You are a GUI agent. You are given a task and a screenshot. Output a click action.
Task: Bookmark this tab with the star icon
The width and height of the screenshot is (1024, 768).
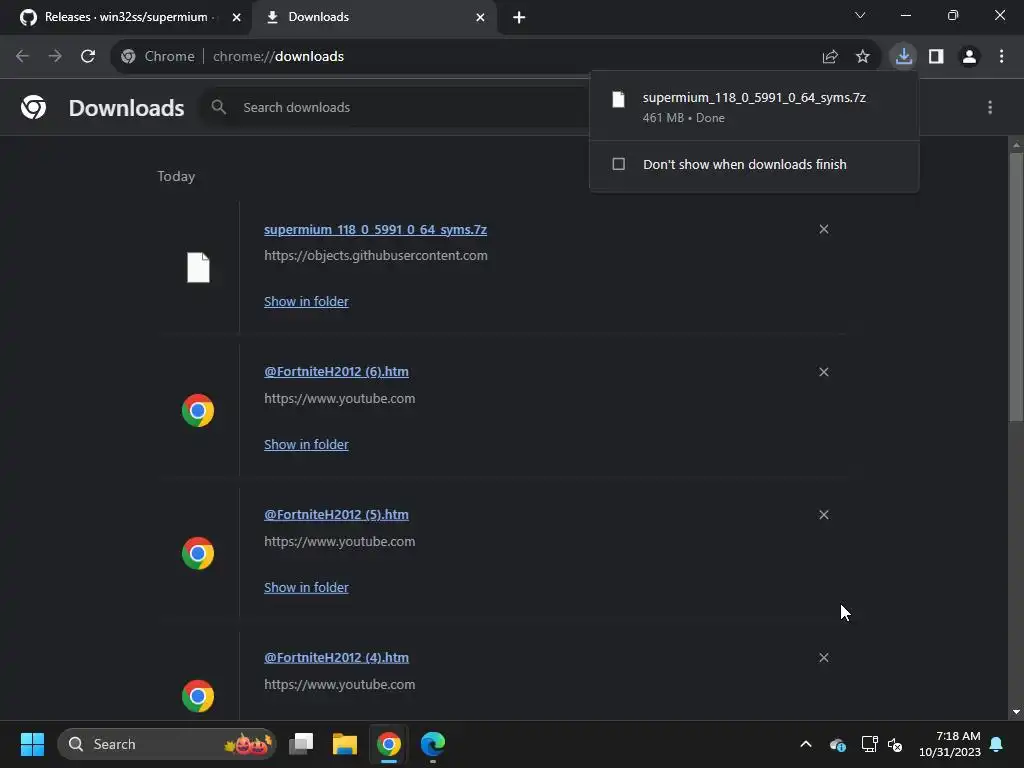[863, 57]
